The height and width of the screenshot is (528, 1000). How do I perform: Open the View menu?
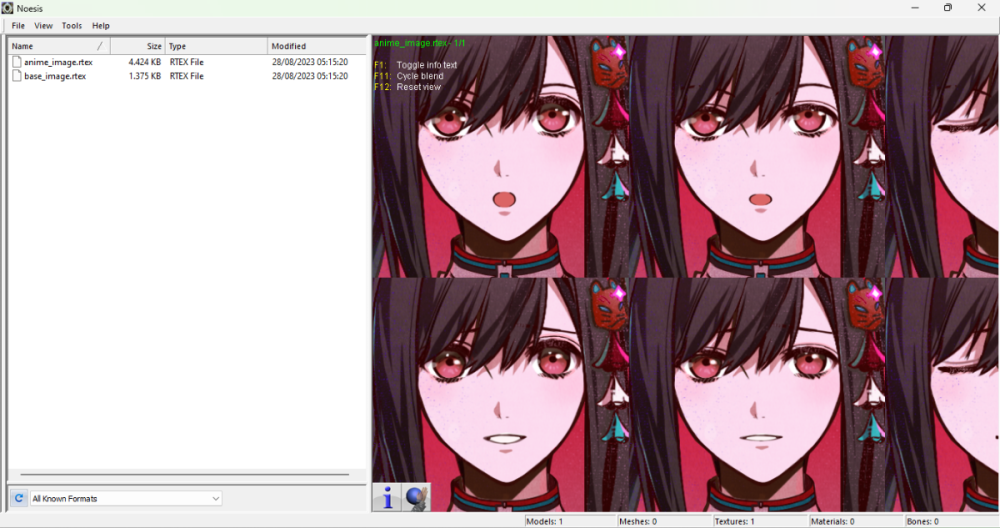(x=43, y=26)
